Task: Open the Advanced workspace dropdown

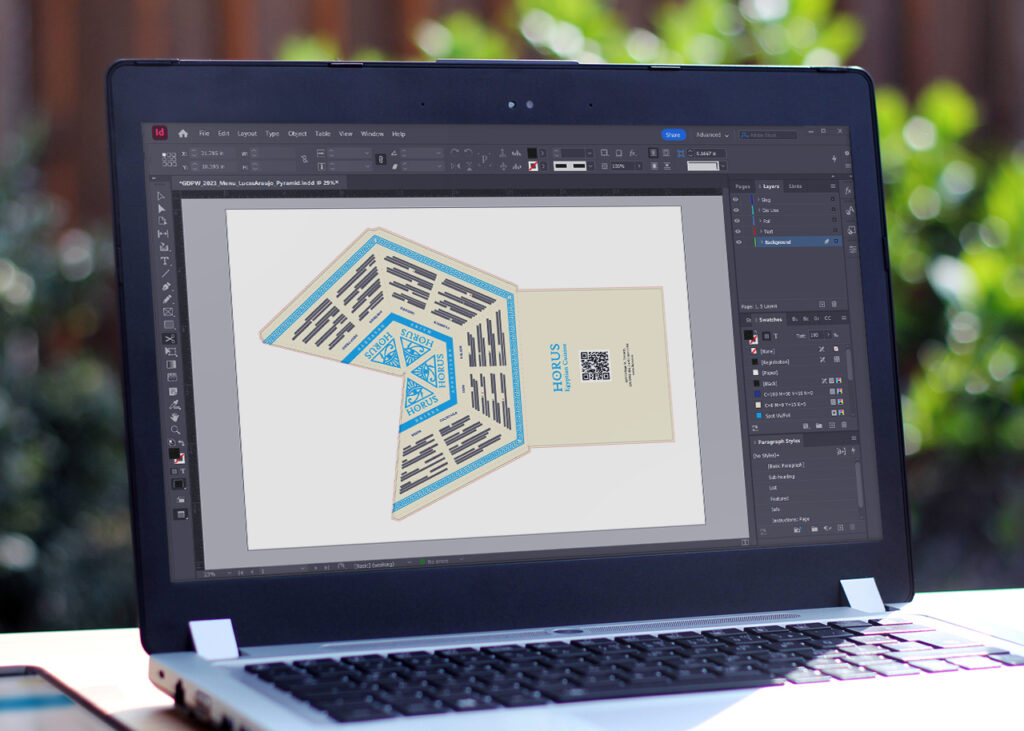Action: (x=712, y=135)
